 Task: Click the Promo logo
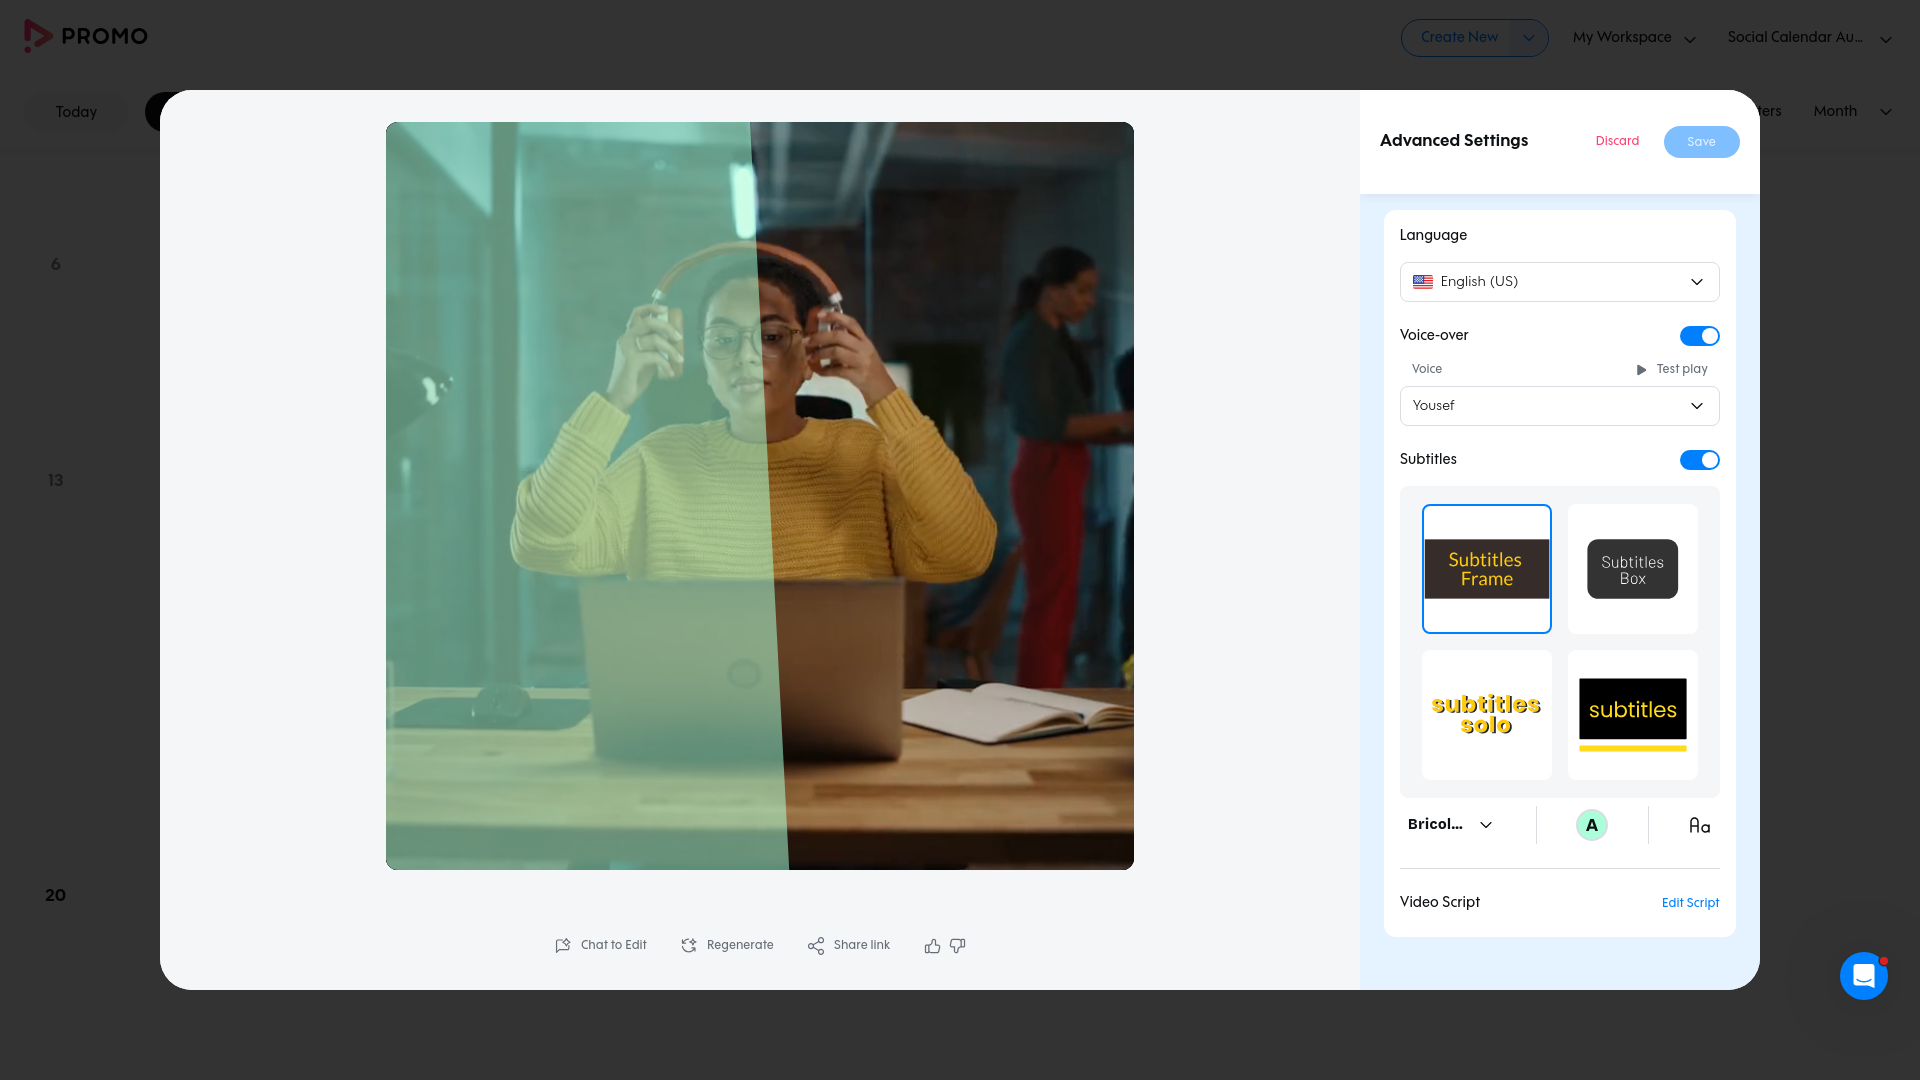pos(86,36)
